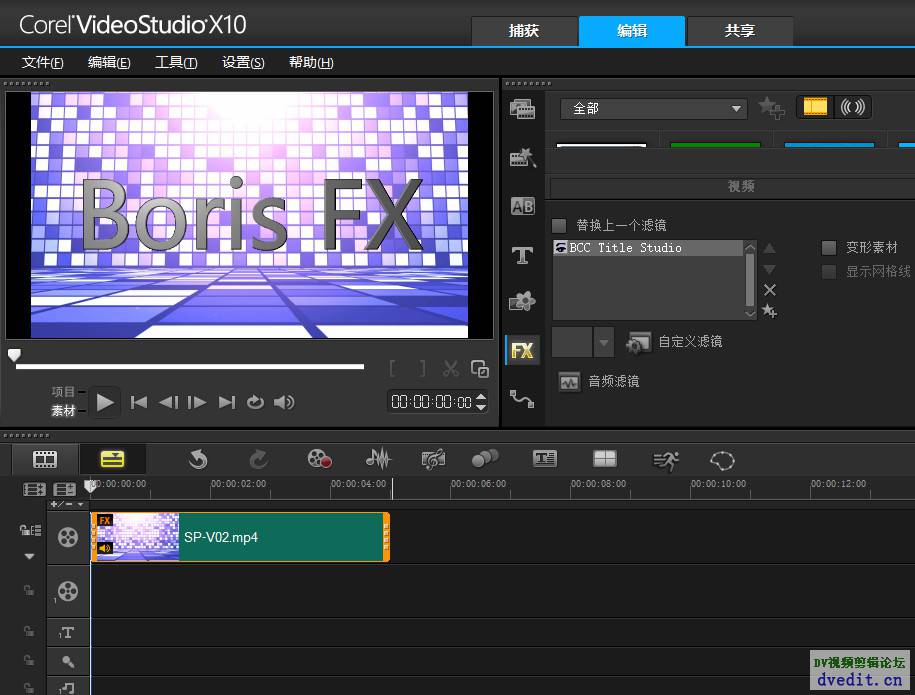915x695 pixels.
Task: Step to next frame
Action: (197, 402)
